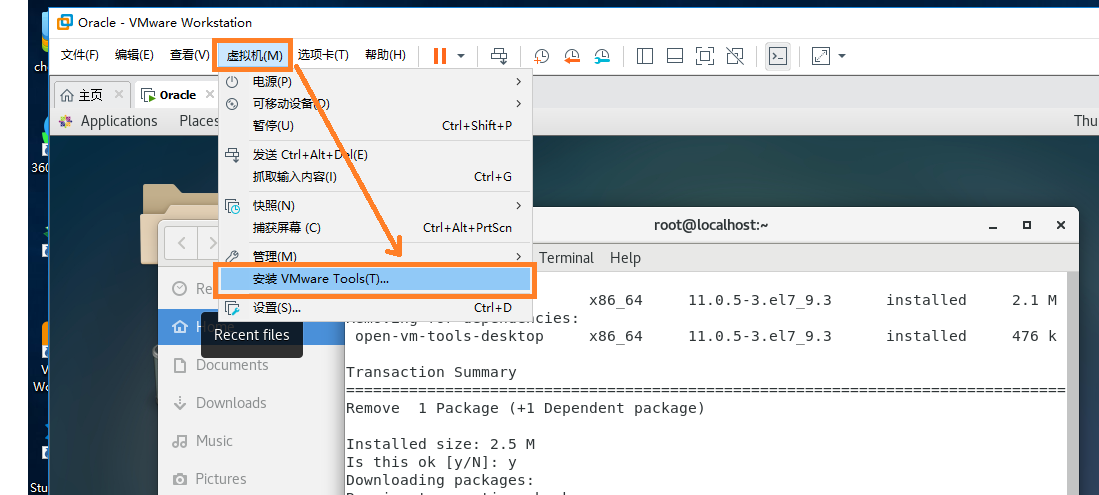Viewport: 1099px width, 495px height.
Task: Open the 查看(V) menu
Action: pyautogui.click(x=189, y=55)
